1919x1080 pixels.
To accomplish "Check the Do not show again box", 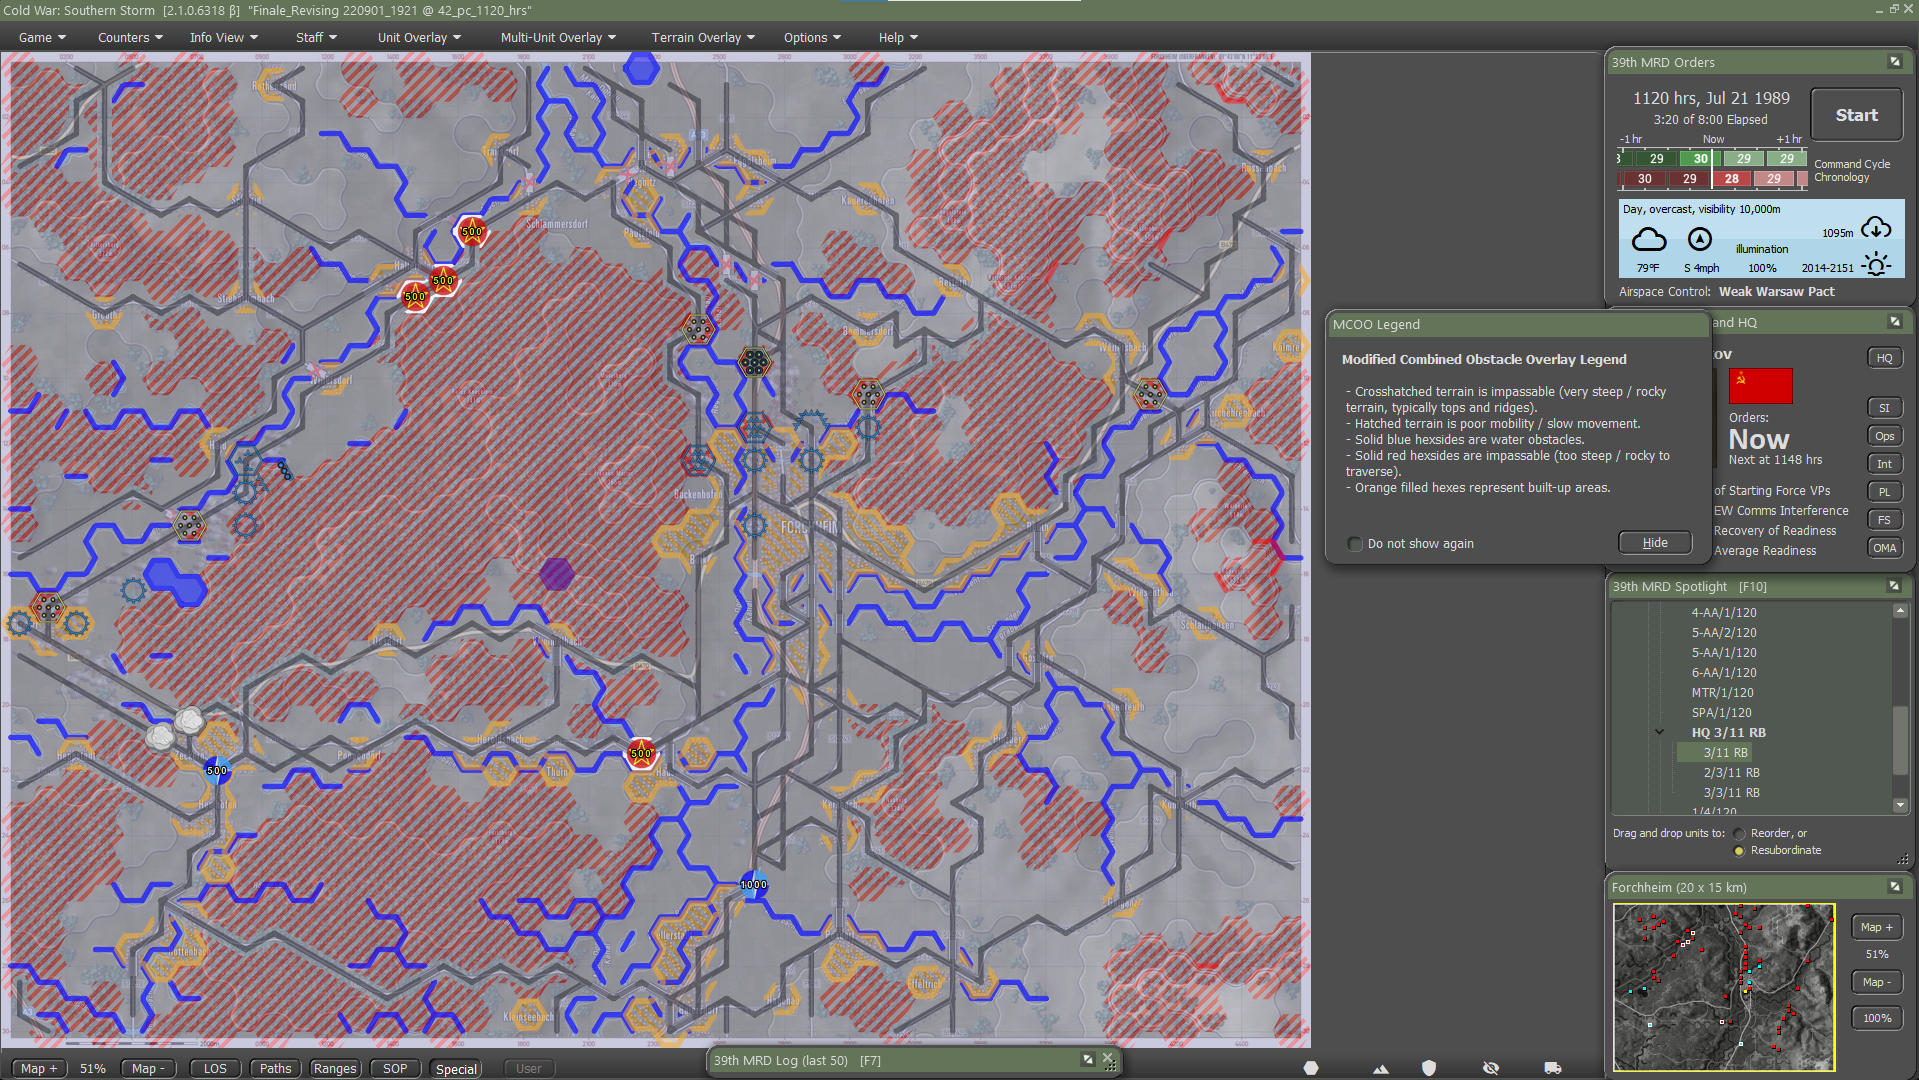I will point(1355,543).
